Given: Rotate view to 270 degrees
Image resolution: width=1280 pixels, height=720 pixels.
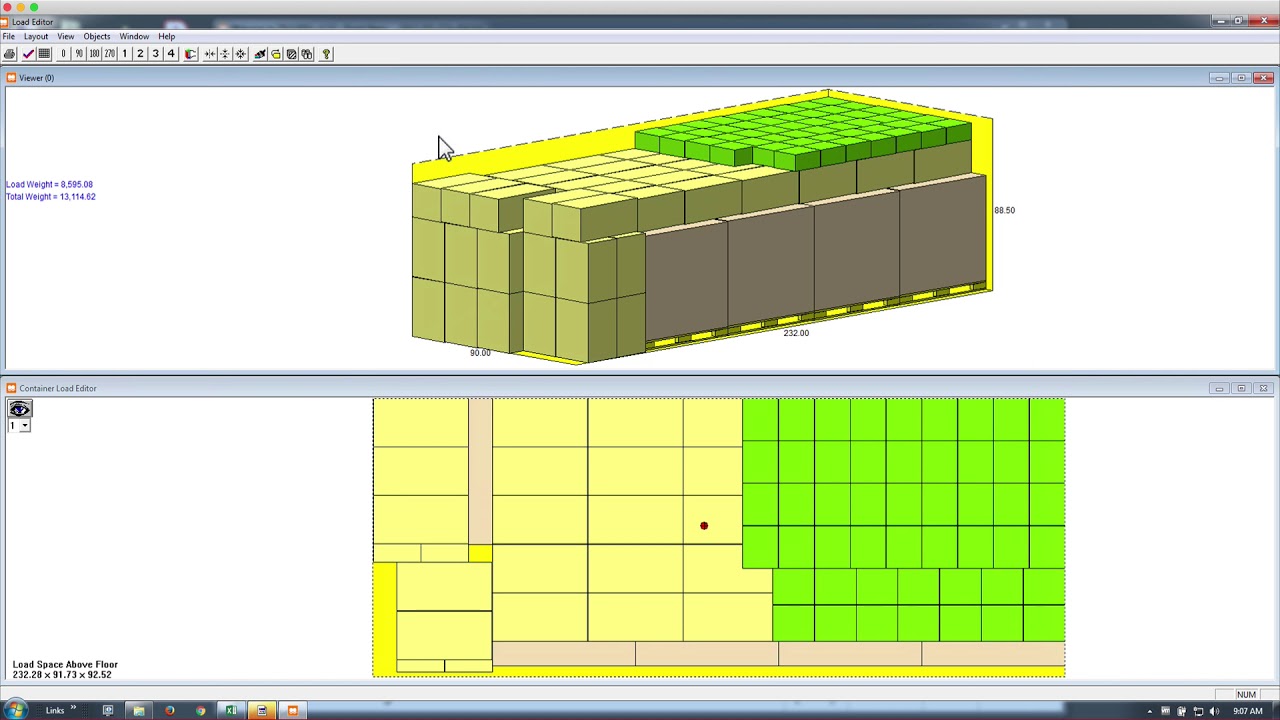Looking at the screenshot, I should pyautogui.click(x=110, y=54).
